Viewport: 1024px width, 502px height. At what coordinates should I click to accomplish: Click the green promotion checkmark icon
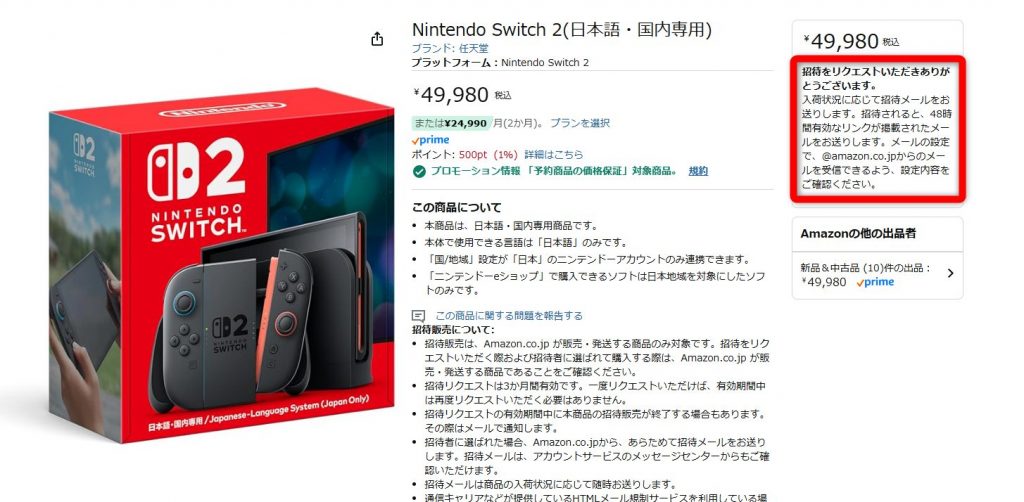419,171
